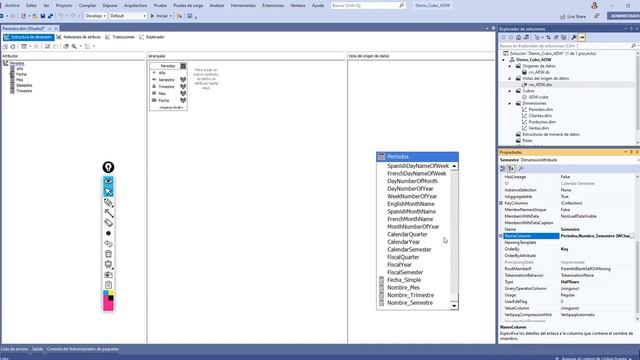Select Nombre_Semestre column in Periodos table

tap(410, 303)
